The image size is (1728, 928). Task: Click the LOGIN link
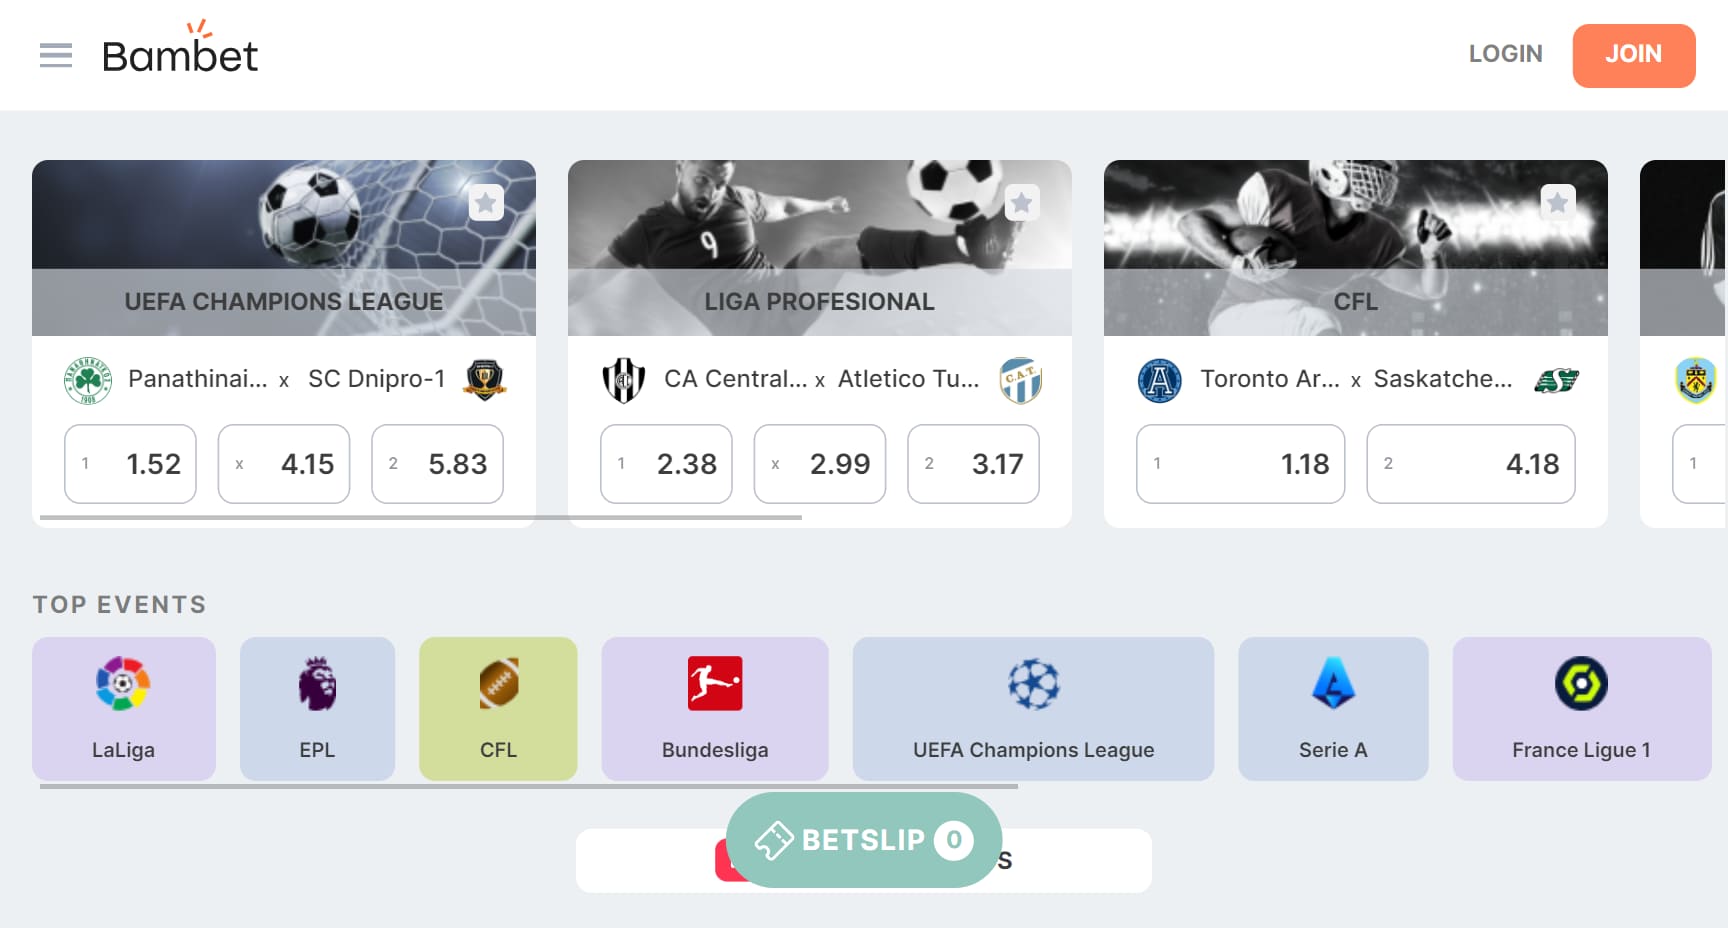click(1505, 54)
